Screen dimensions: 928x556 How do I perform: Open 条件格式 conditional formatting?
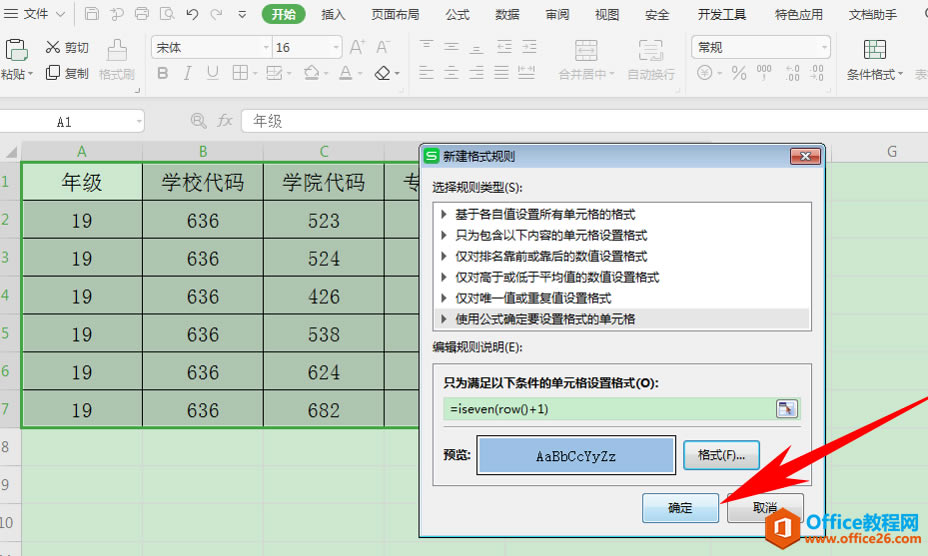[875, 59]
